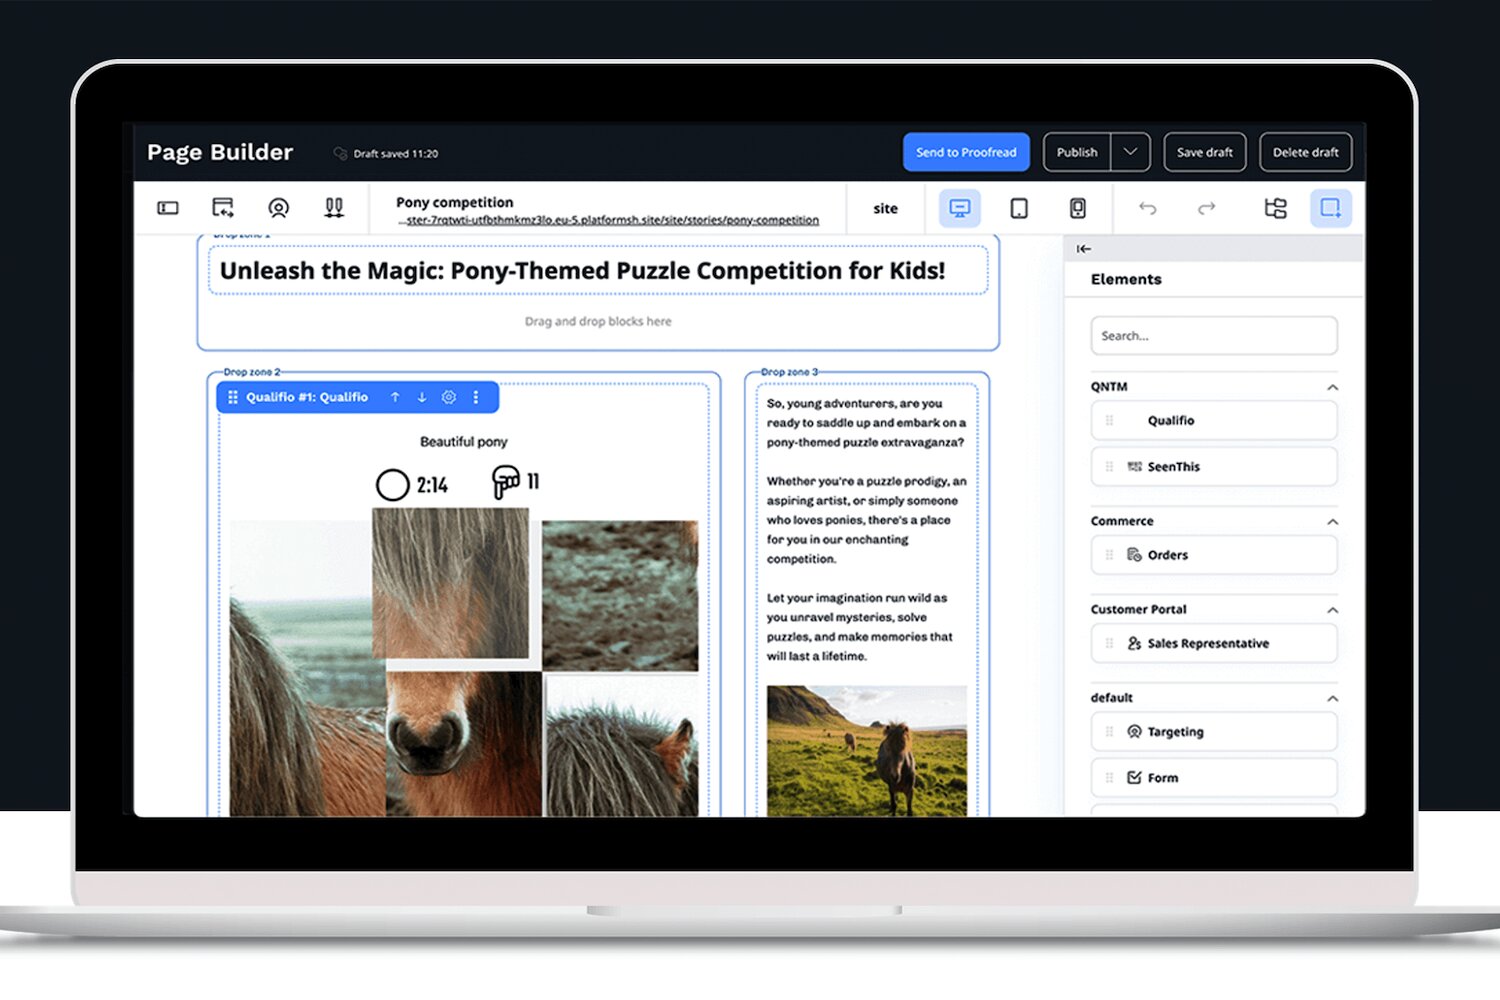Screen dimensions: 1500x1000
Task: Switch to mobile phone preview mode
Action: pyautogui.click(x=1077, y=208)
